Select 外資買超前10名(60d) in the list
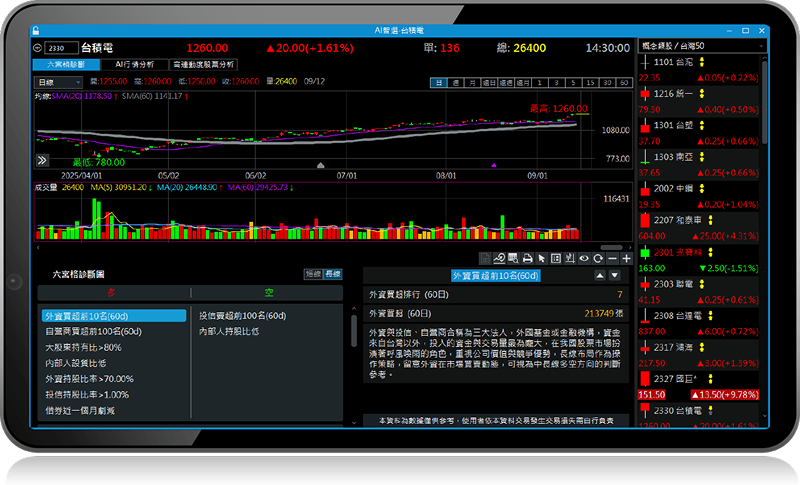 (114, 316)
